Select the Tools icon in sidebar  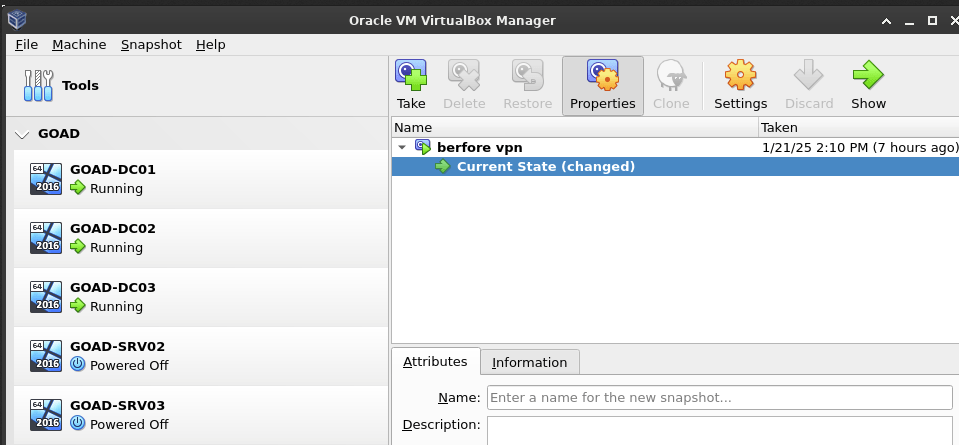37,86
